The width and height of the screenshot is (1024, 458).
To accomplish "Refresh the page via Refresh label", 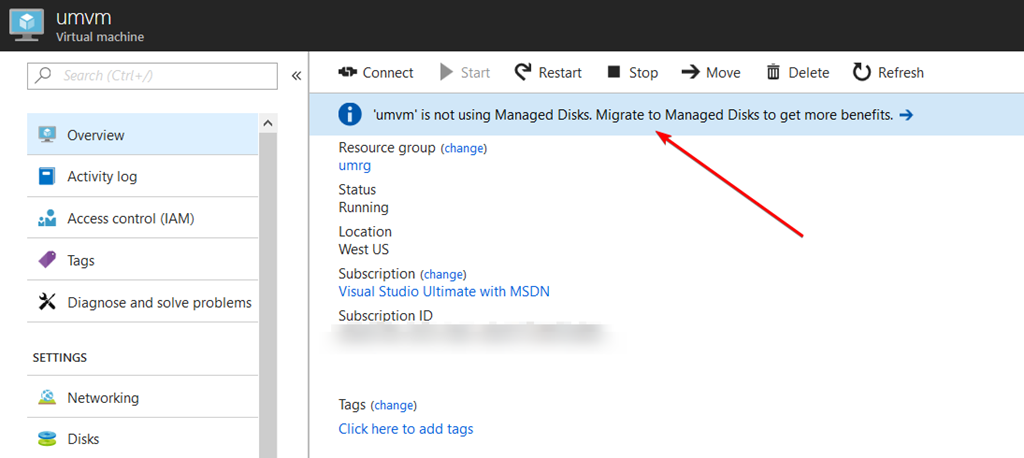I will (901, 73).
